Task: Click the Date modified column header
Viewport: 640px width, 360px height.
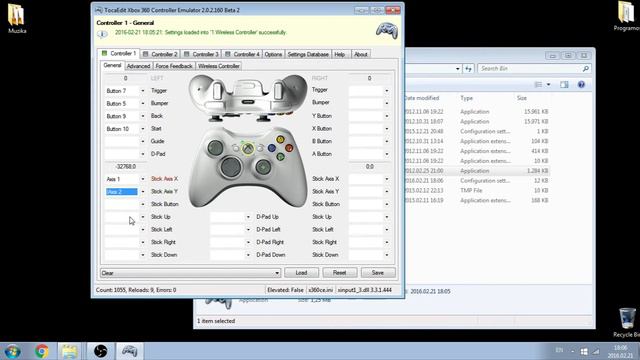Action: click(422, 98)
